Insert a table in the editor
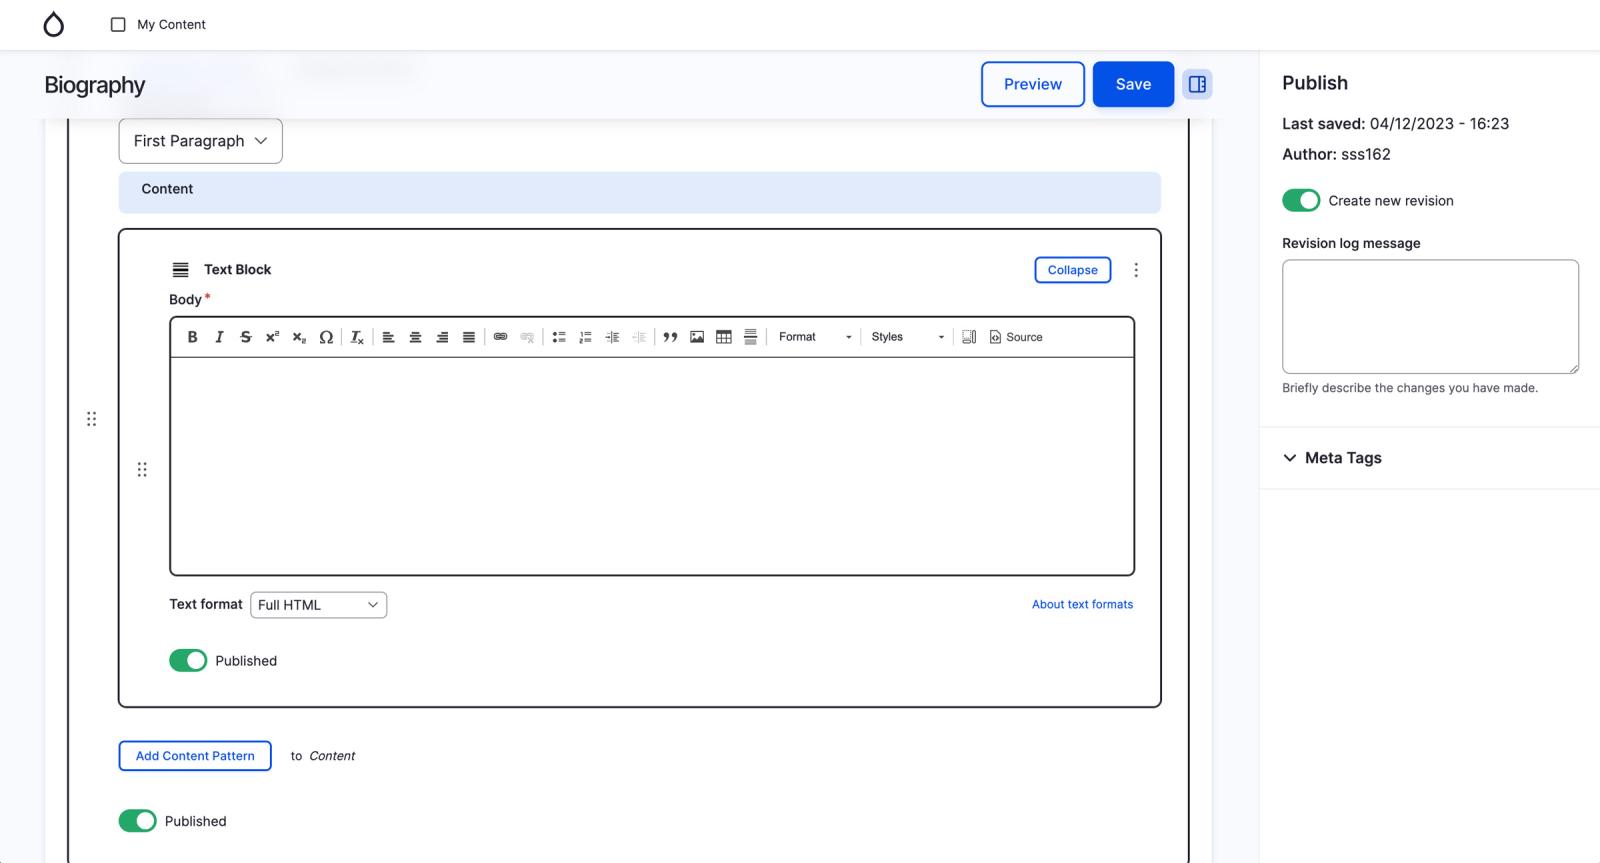 pyautogui.click(x=724, y=337)
